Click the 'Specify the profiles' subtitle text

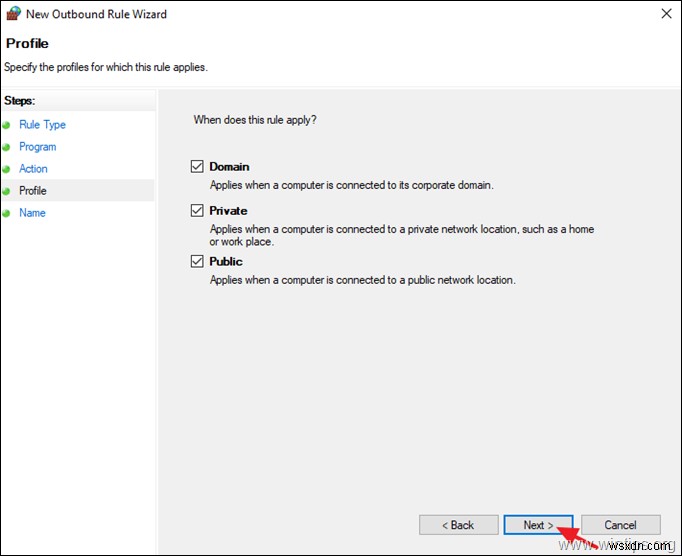pyautogui.click(x=106, y=67)
